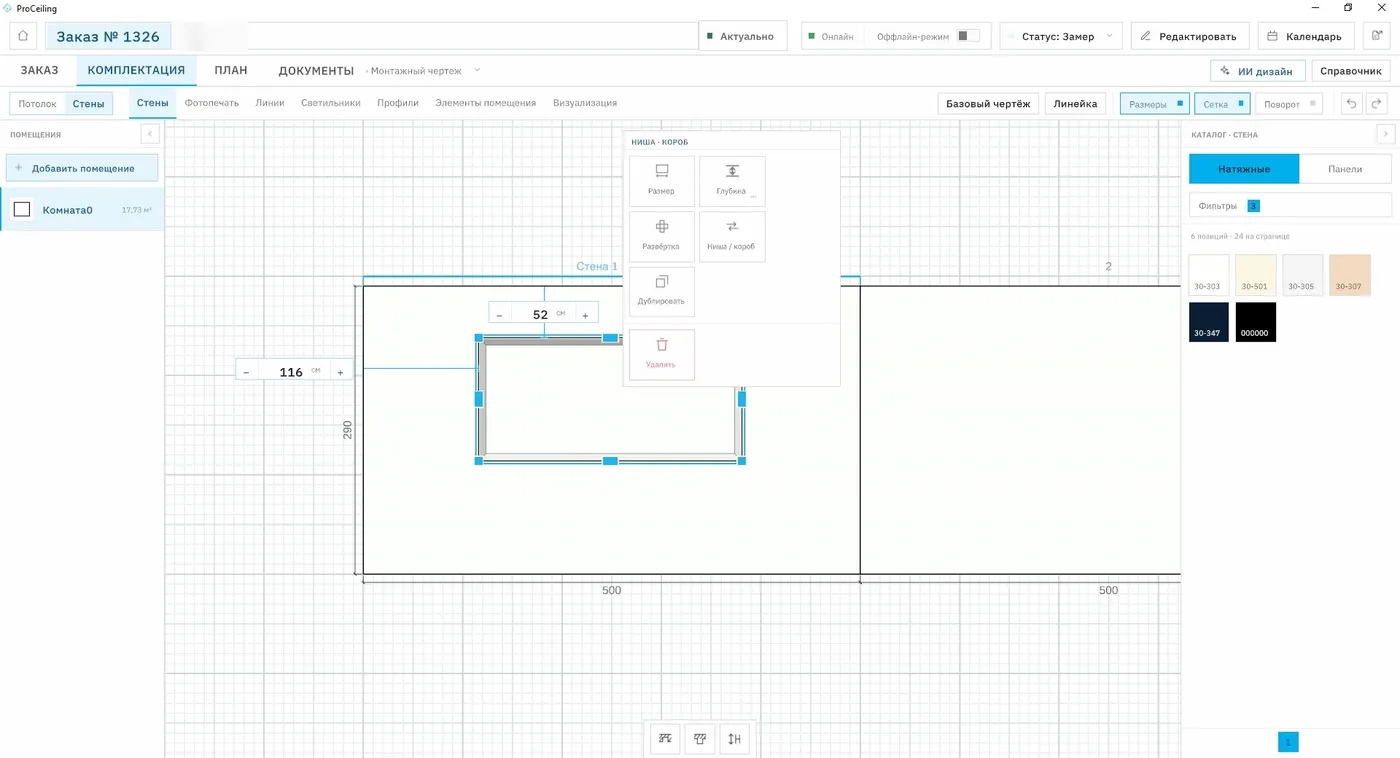Switch catalog to Панели

point(1345,169)
